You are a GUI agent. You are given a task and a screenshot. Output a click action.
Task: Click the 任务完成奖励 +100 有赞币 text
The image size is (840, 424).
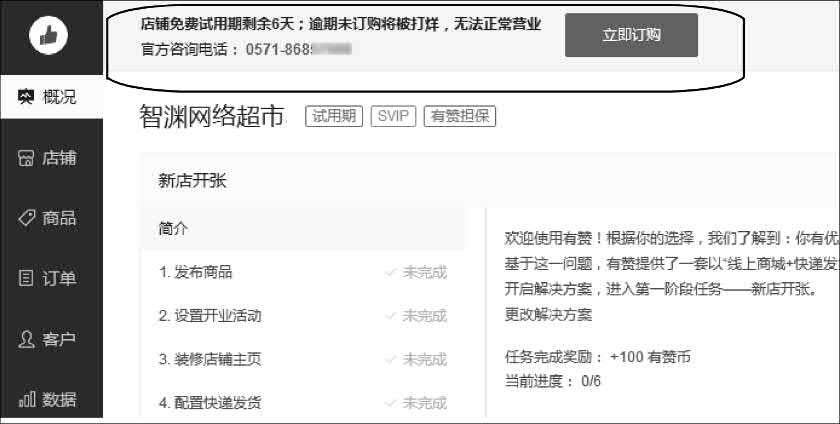point(597,357)
